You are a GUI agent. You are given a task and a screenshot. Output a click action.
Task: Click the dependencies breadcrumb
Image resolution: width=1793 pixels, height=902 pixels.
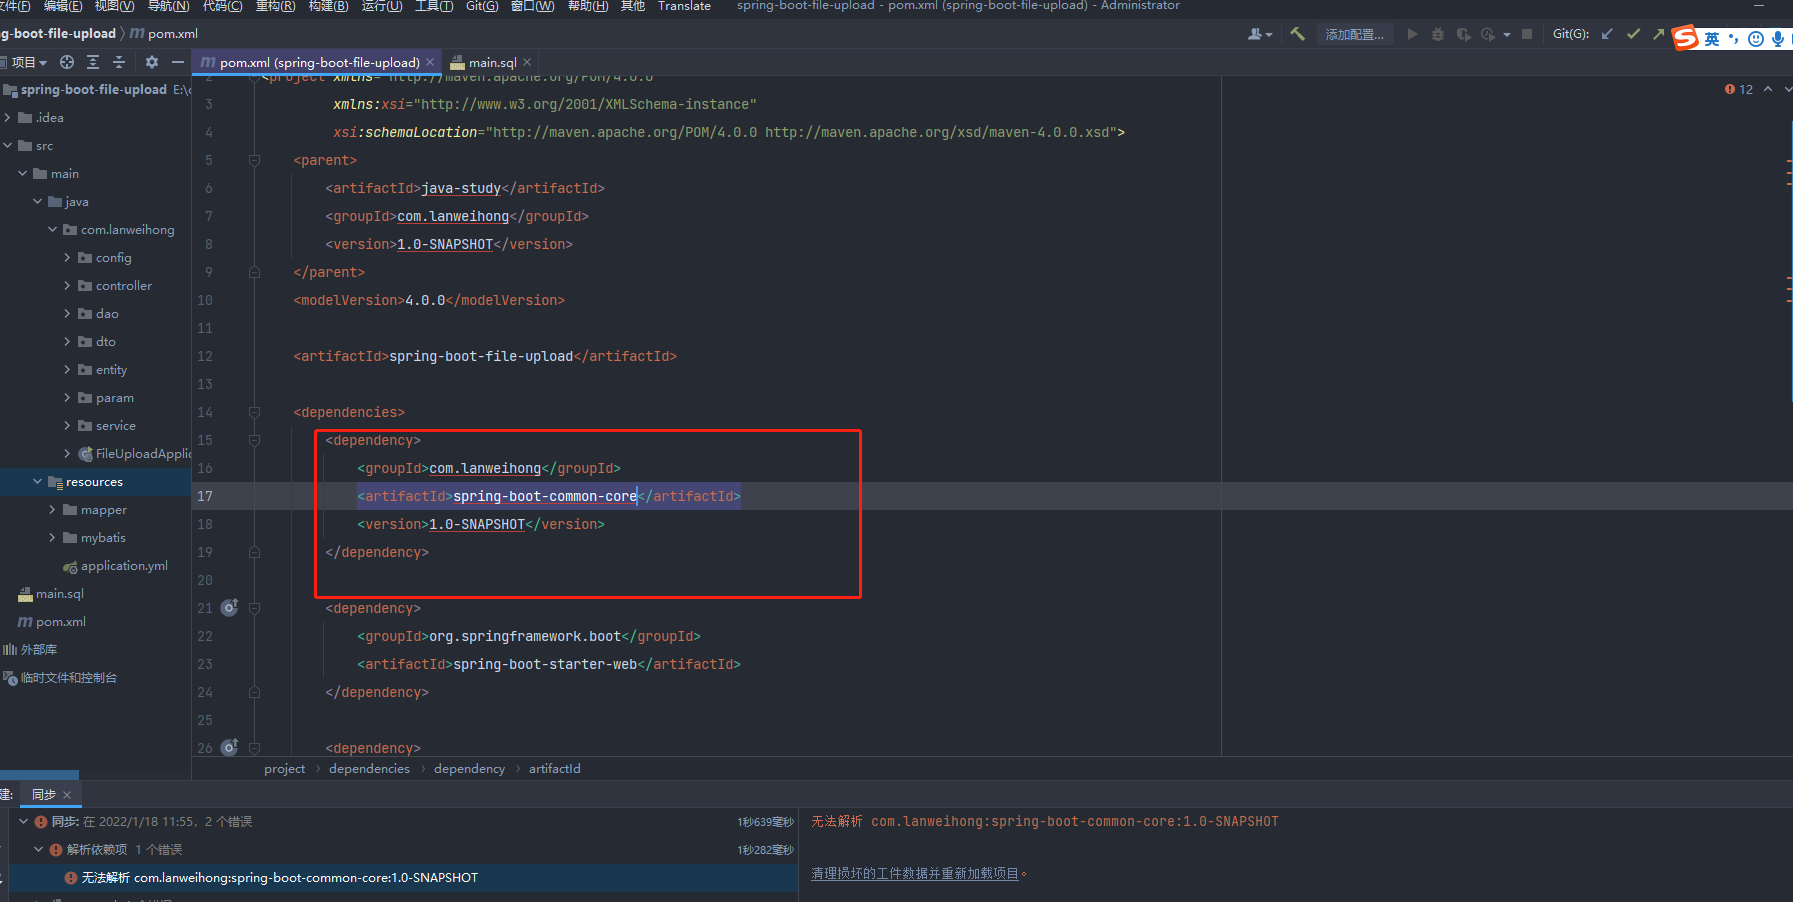369,768
